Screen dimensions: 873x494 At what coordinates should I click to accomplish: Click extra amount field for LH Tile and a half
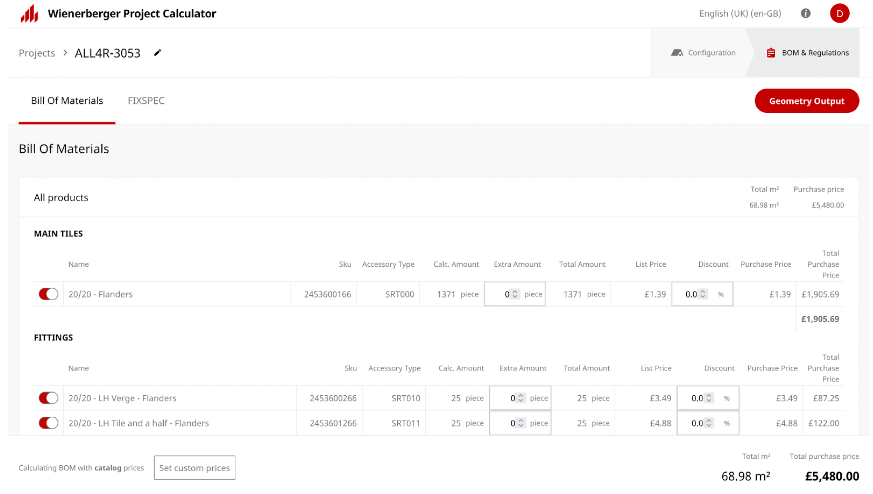coord(520,423)
